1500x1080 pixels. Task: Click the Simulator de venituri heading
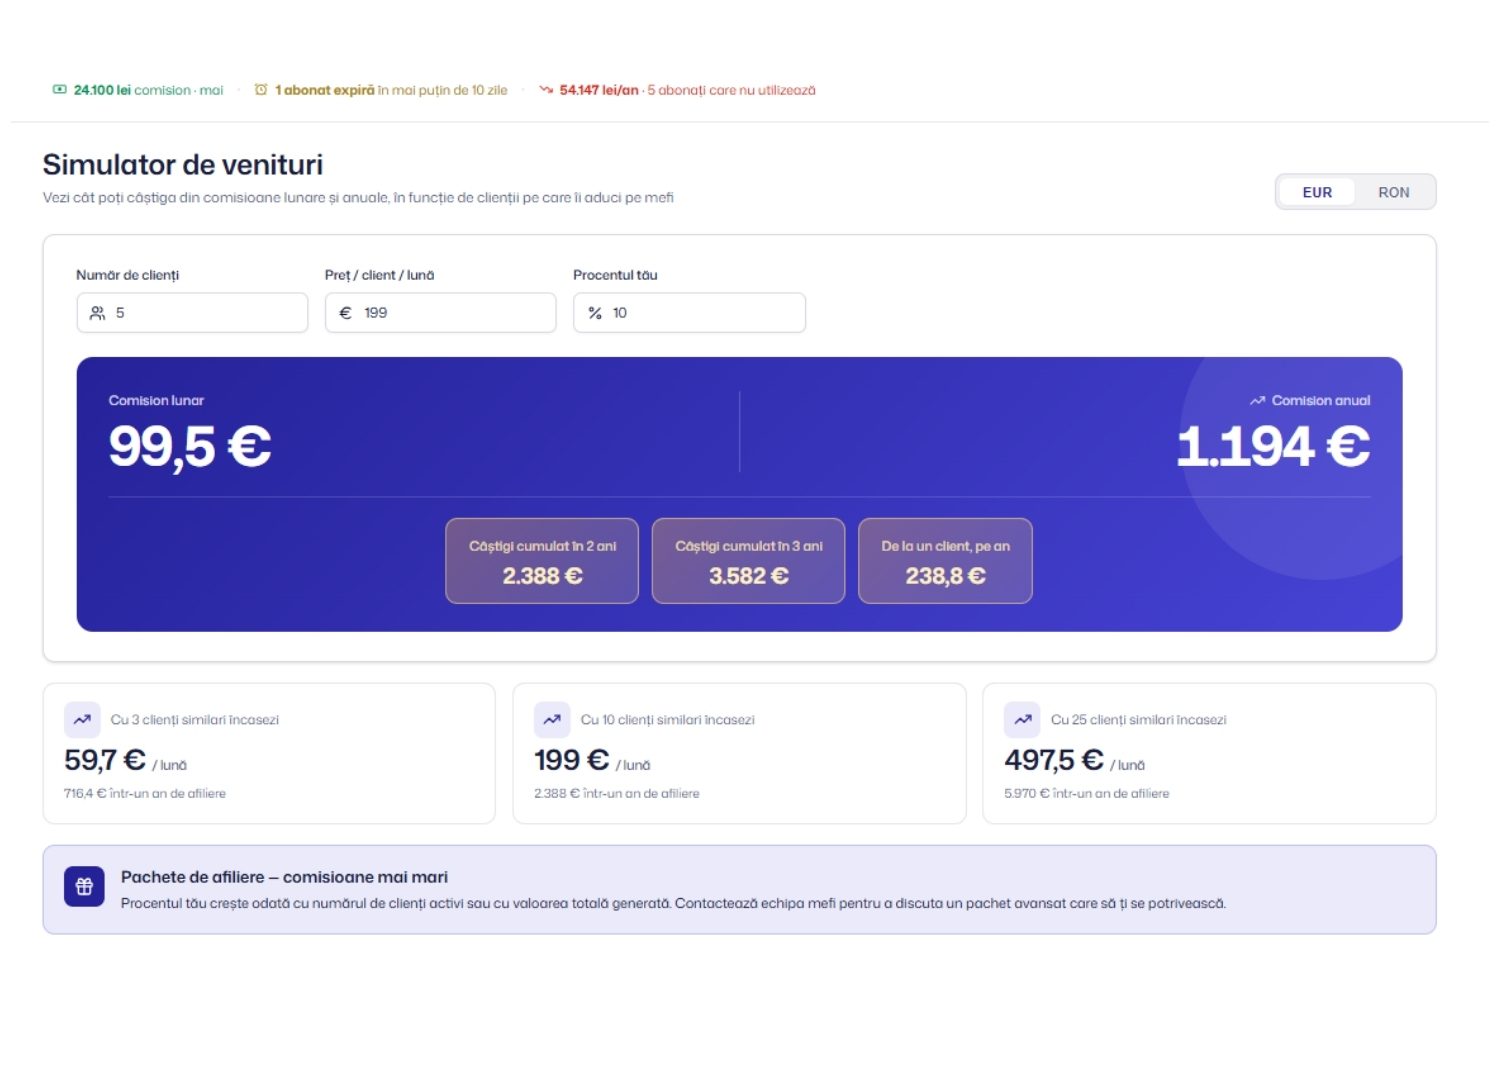click(183, 164)
